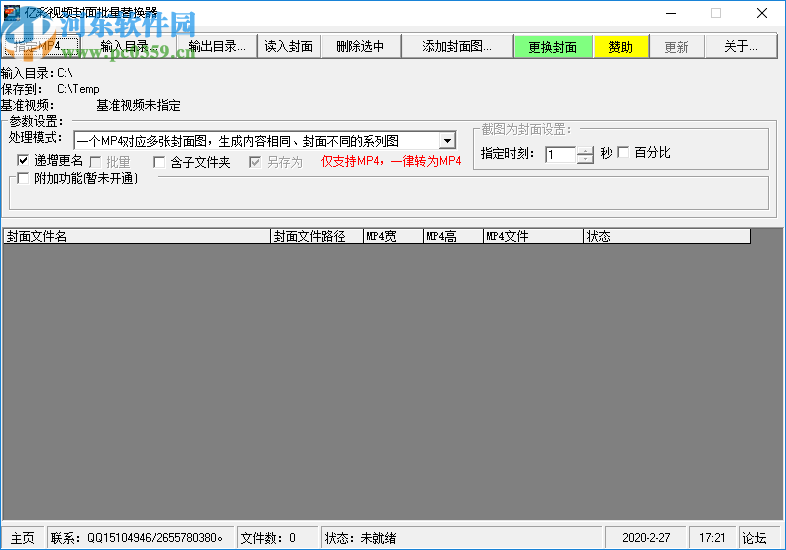Click the yellow 赞助 sponsor button
Screen dimensions: 786x550
point(621,47)
